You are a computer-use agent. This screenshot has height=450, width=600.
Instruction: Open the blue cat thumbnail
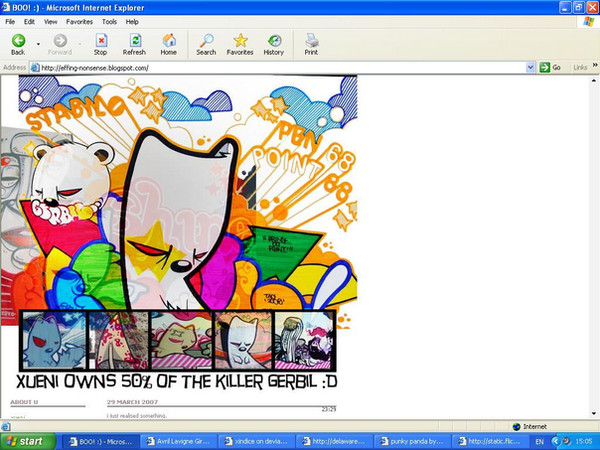click(54, 340)
